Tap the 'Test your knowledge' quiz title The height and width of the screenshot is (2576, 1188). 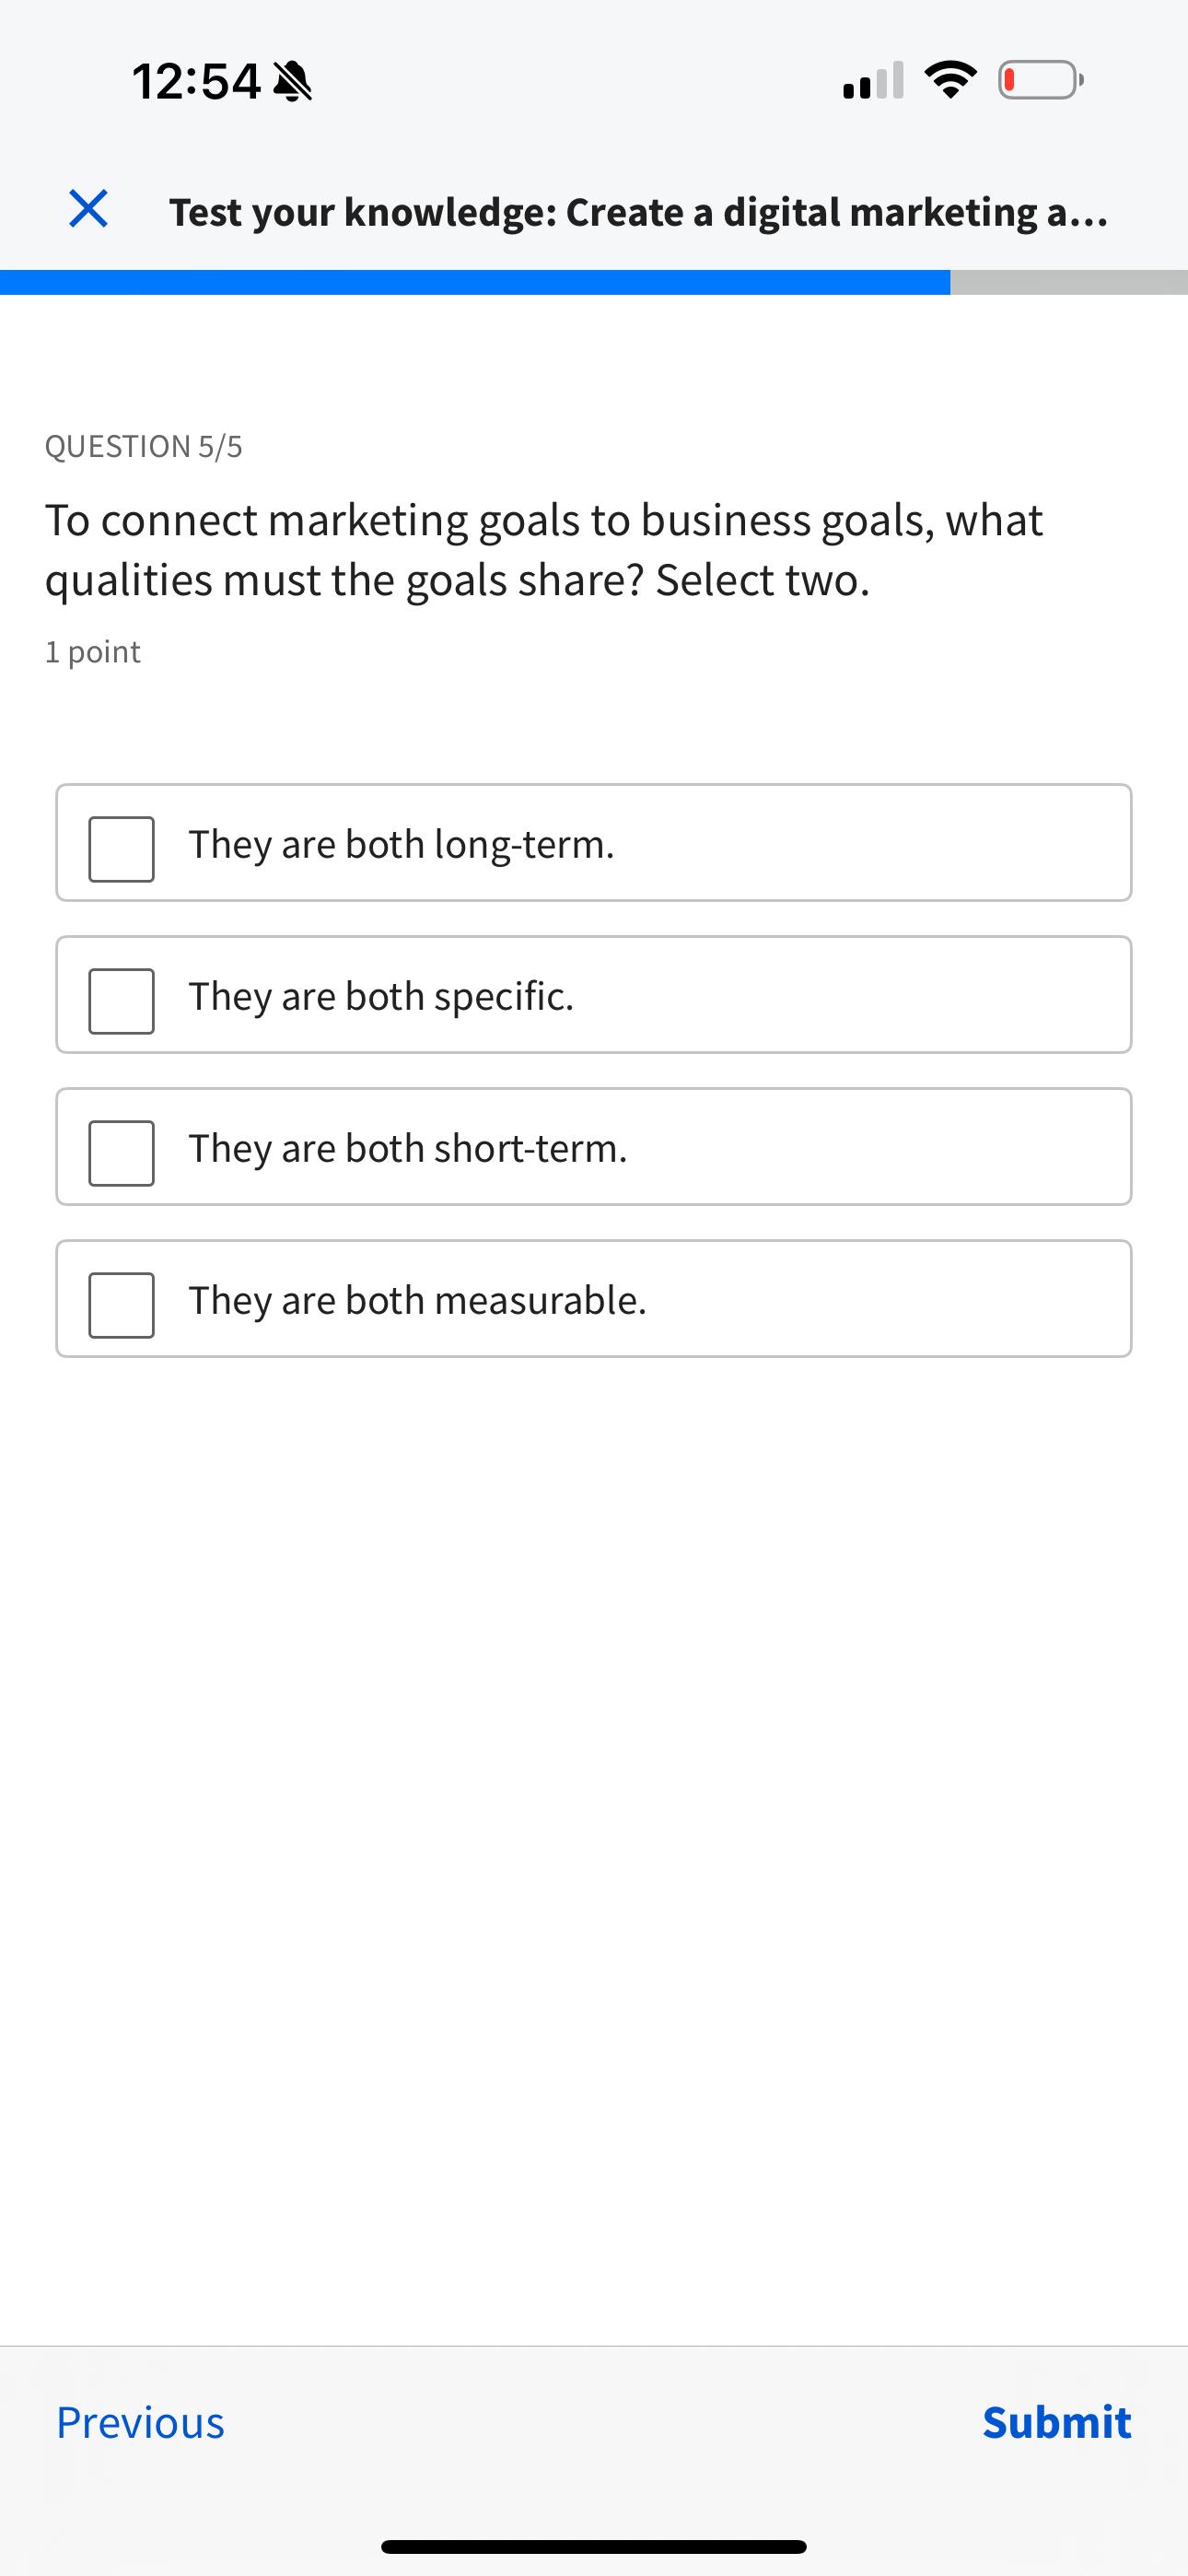pyautogui.click(x=638, y=212)
